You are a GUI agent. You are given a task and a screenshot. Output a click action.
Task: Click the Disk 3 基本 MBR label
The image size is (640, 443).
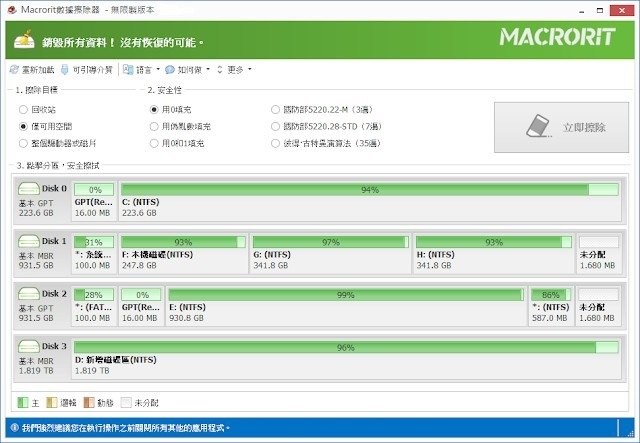[x=36, y=361]
